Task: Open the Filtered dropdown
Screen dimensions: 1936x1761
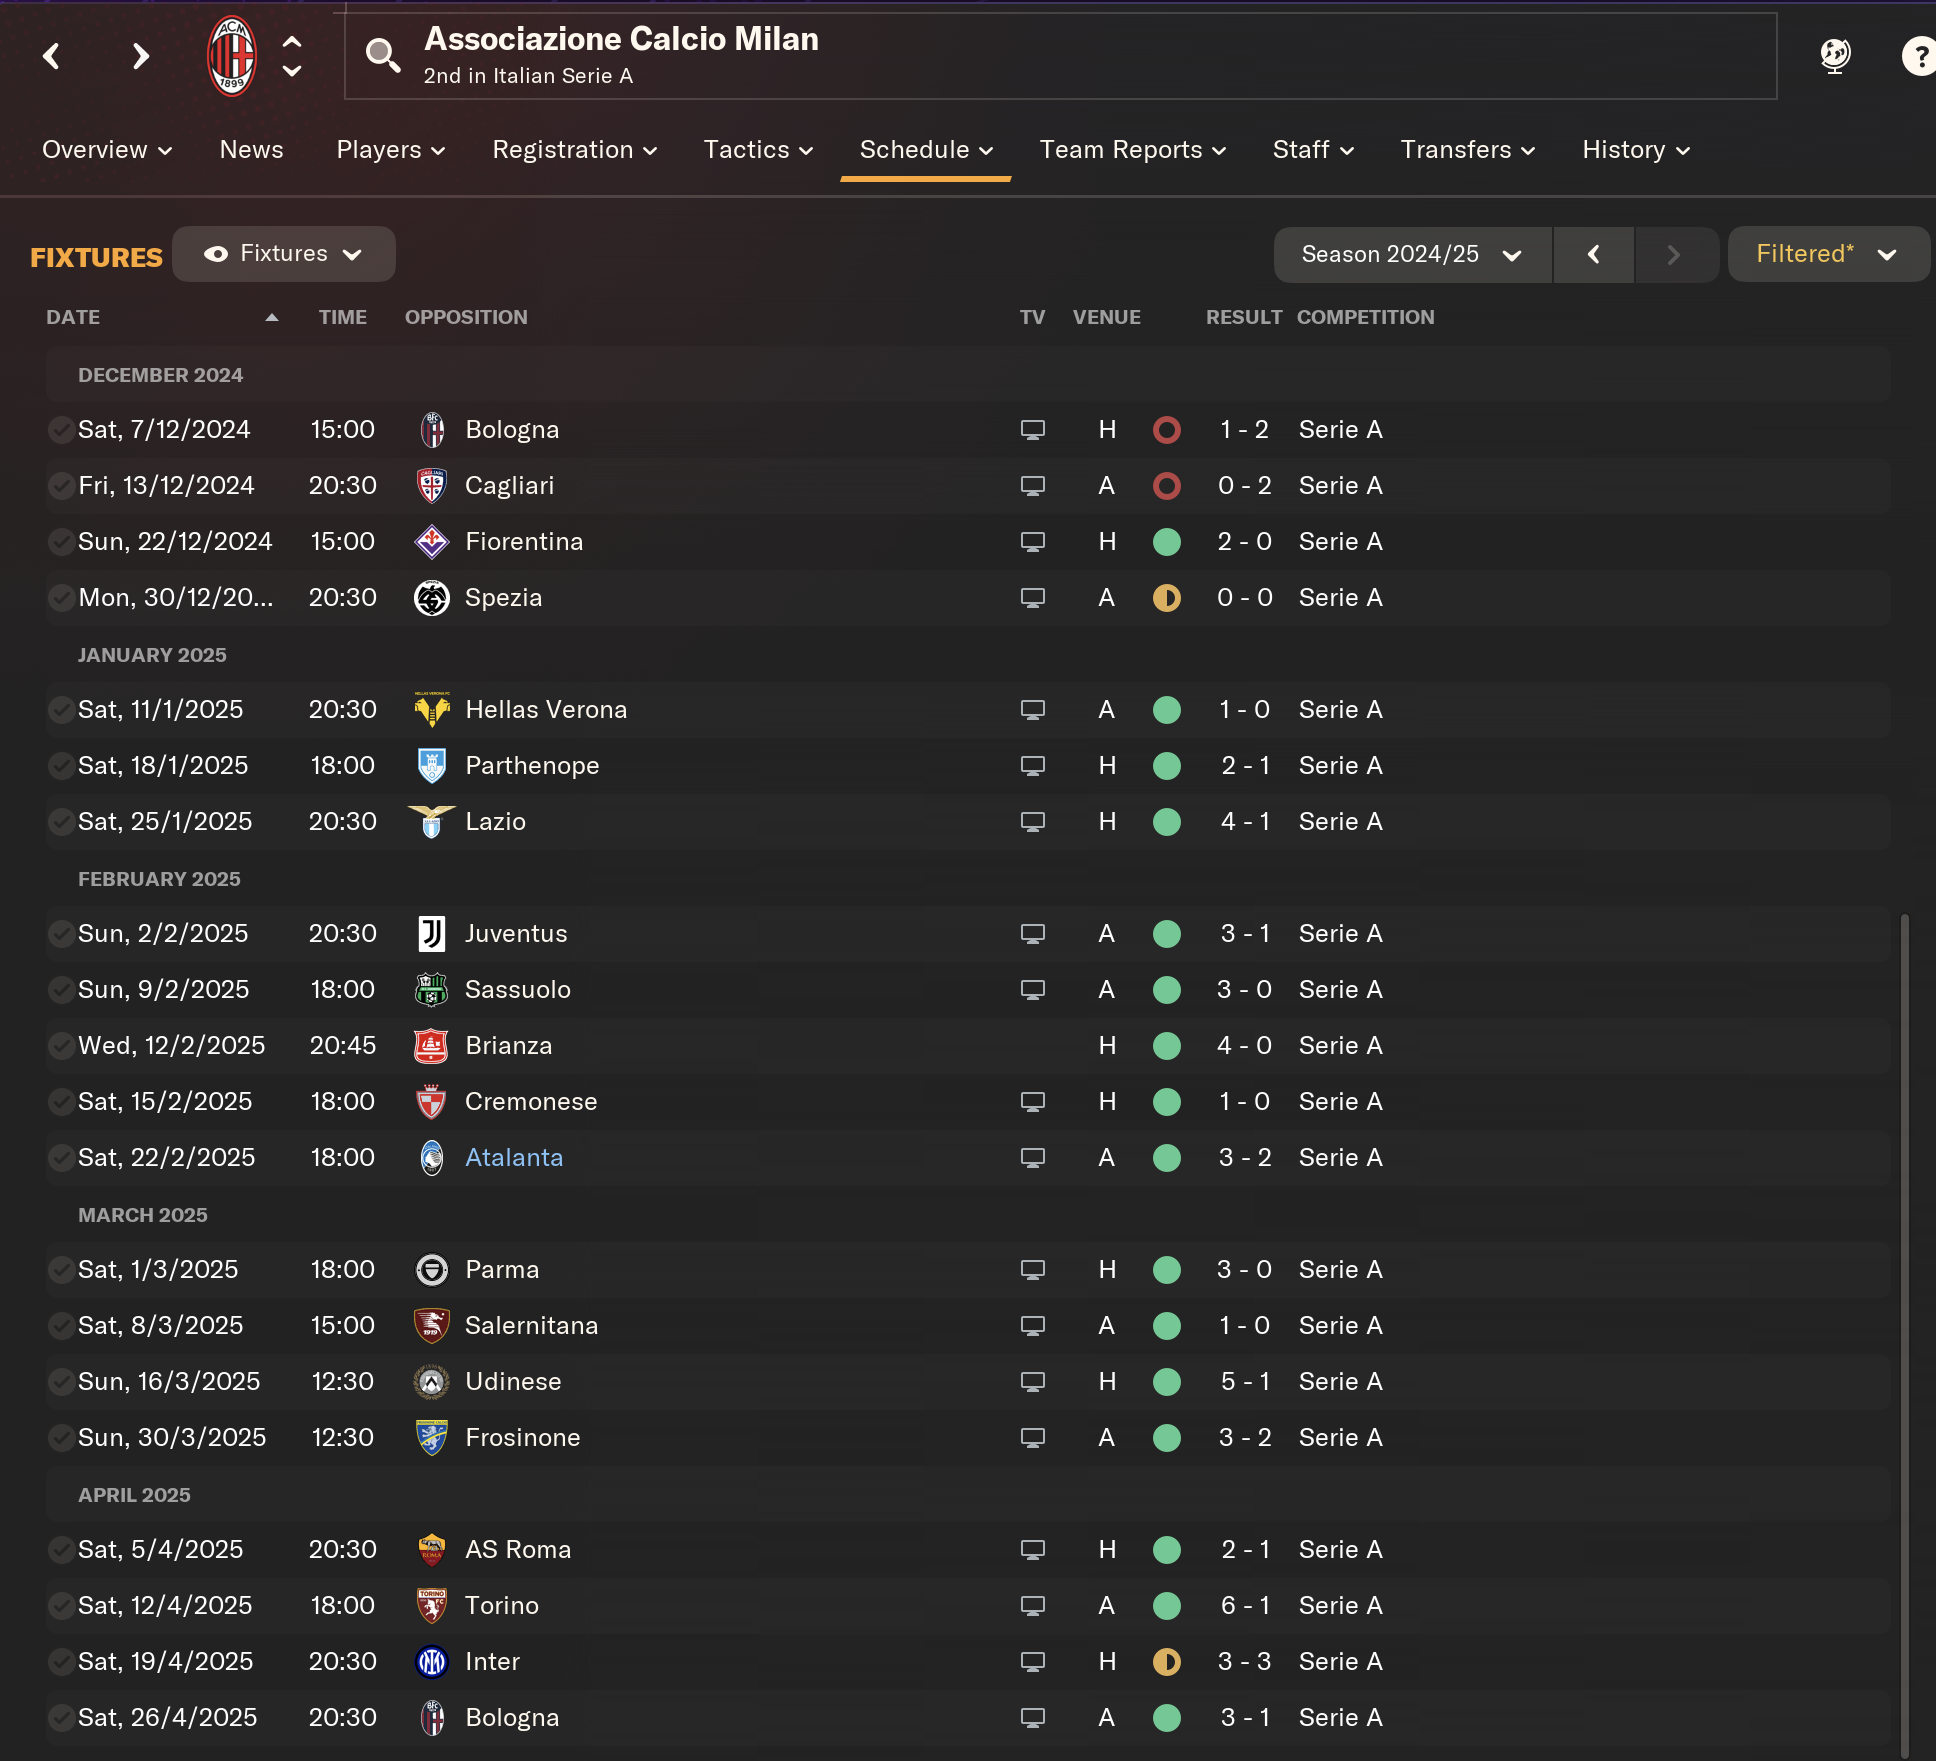Action: [1826, 254]
